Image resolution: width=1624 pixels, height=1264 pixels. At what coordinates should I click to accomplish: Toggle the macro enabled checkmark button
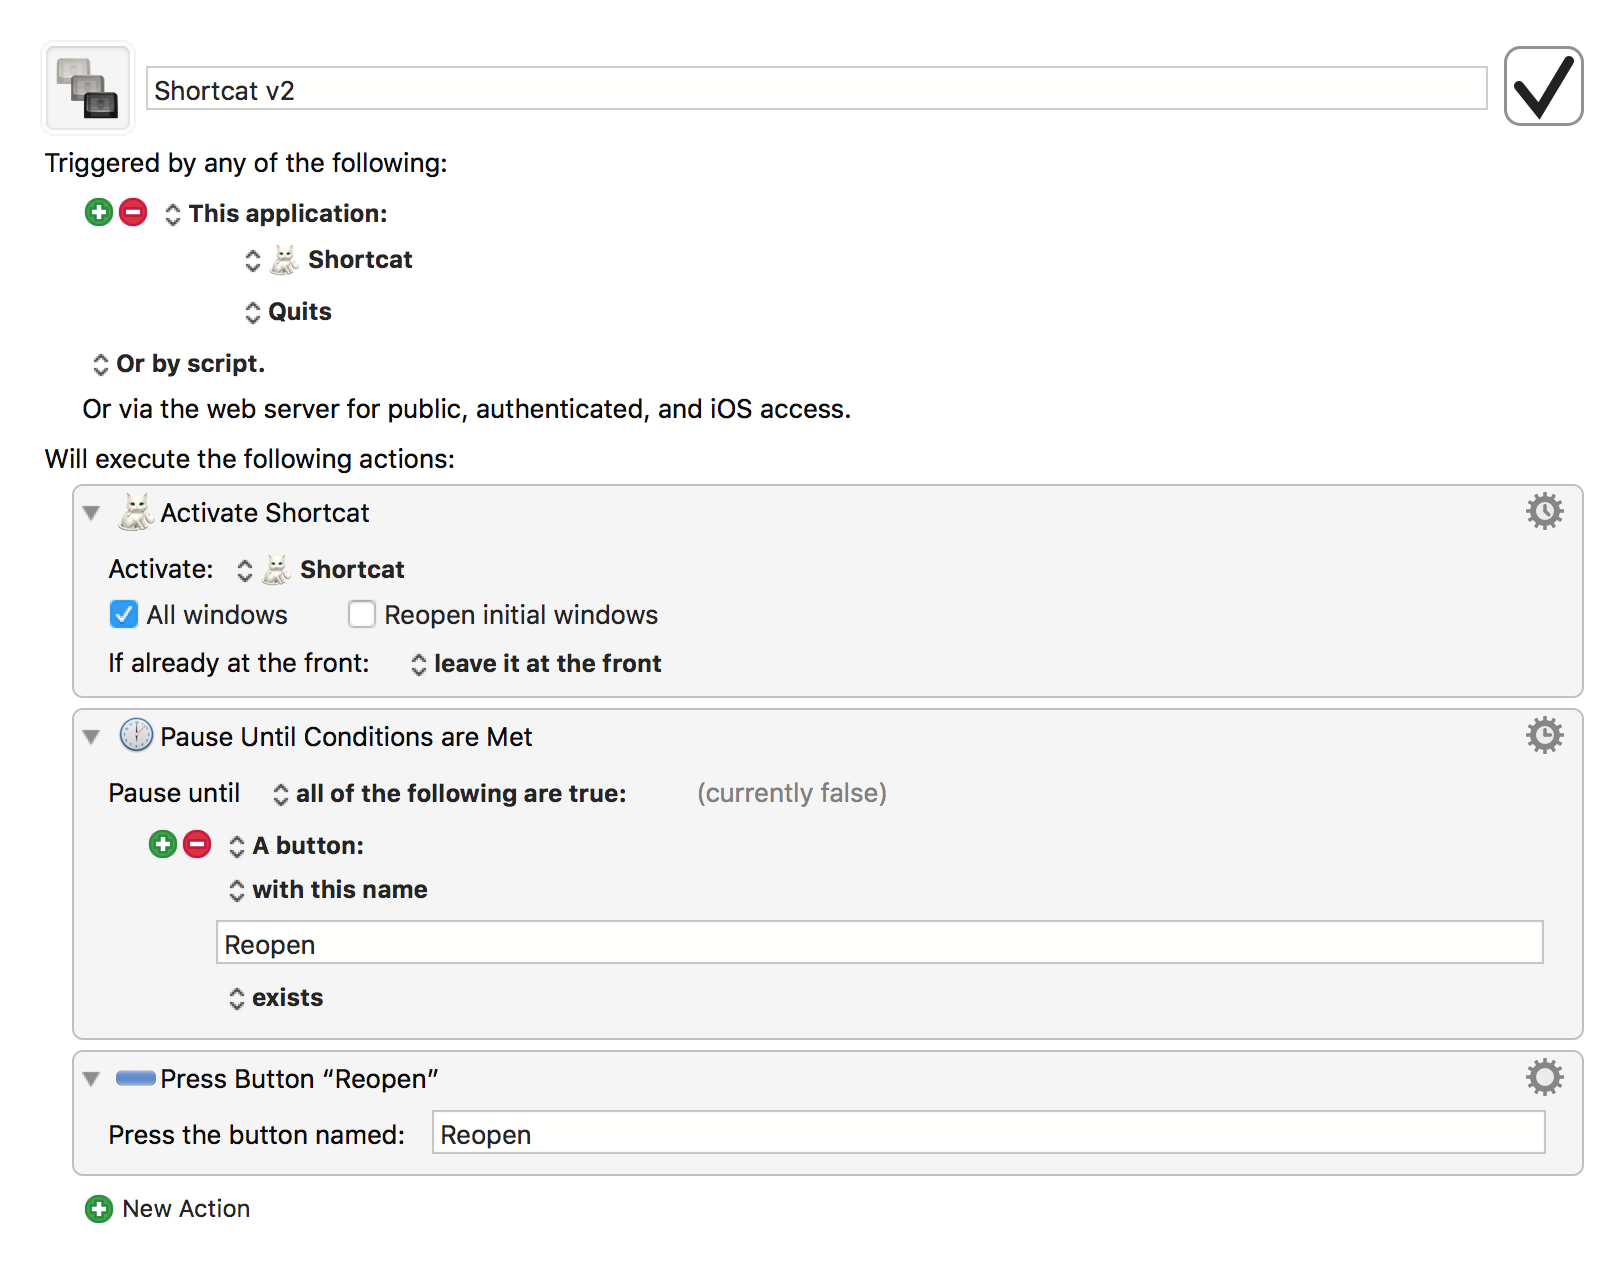click(1543, 86)
